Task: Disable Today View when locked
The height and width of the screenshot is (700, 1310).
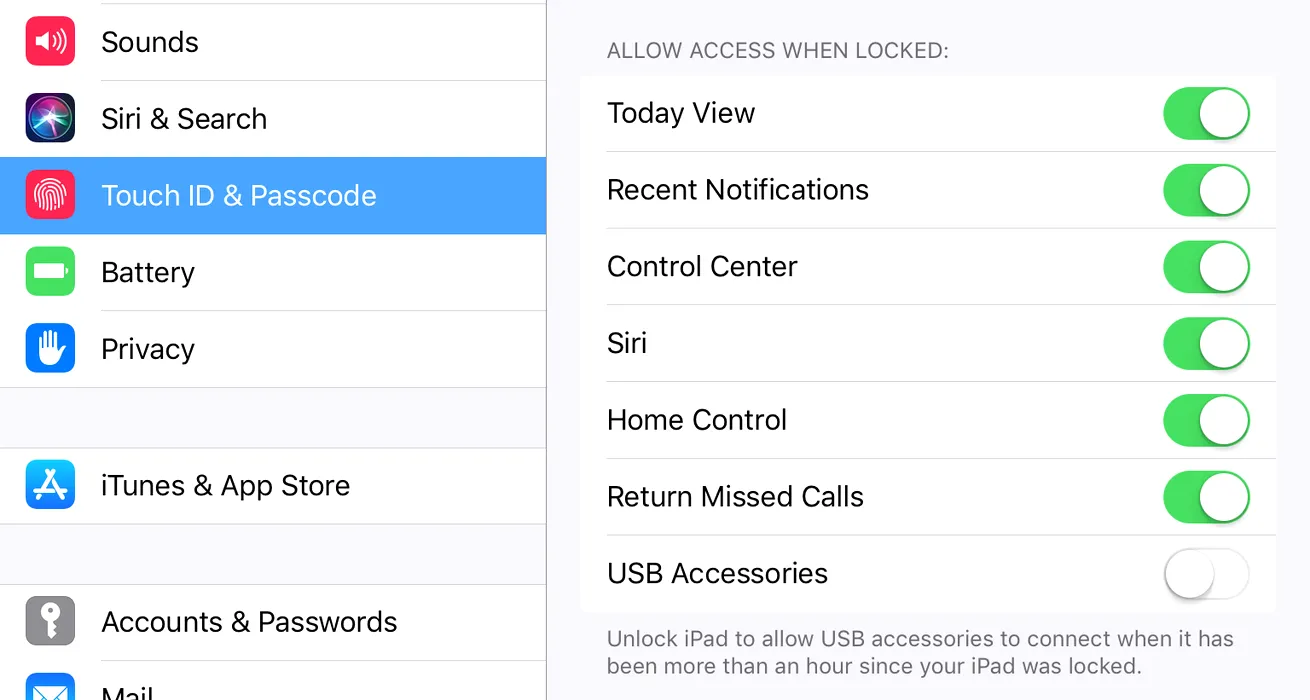Action: (1206, 113)
